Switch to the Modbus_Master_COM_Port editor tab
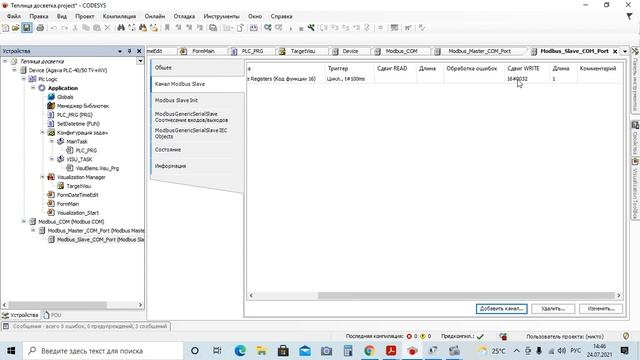Viewport: 640px width, 360px height. (x=479, y=51)
